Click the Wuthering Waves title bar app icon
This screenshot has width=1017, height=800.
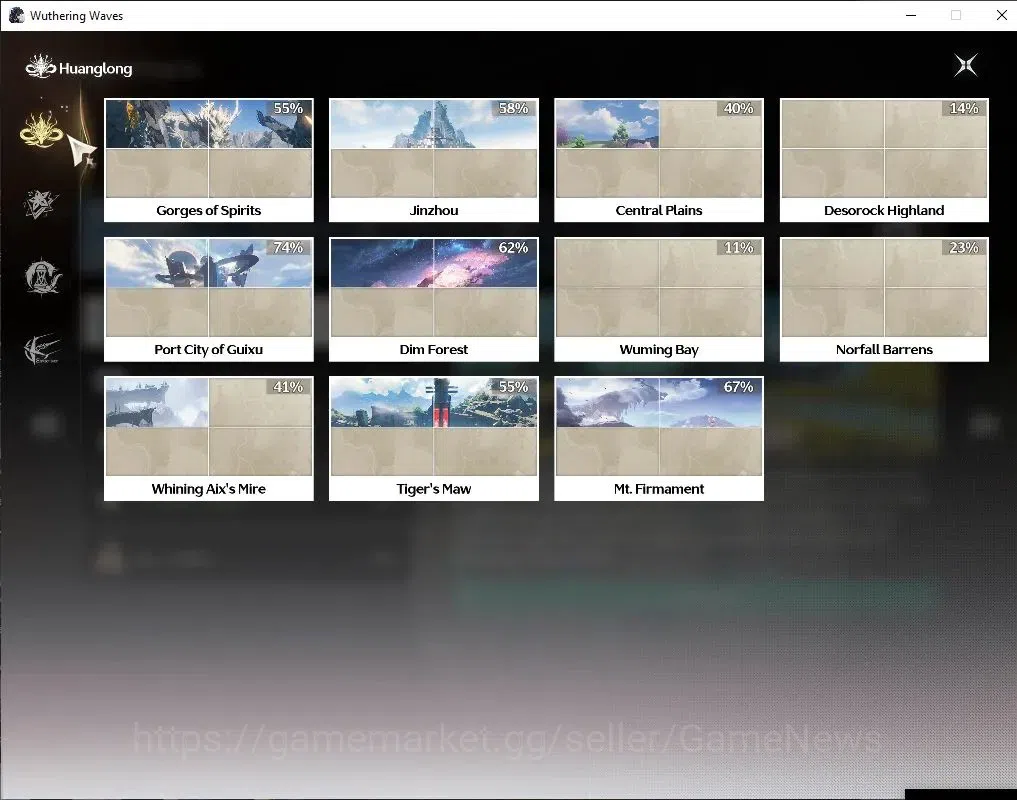click(17, 15)
